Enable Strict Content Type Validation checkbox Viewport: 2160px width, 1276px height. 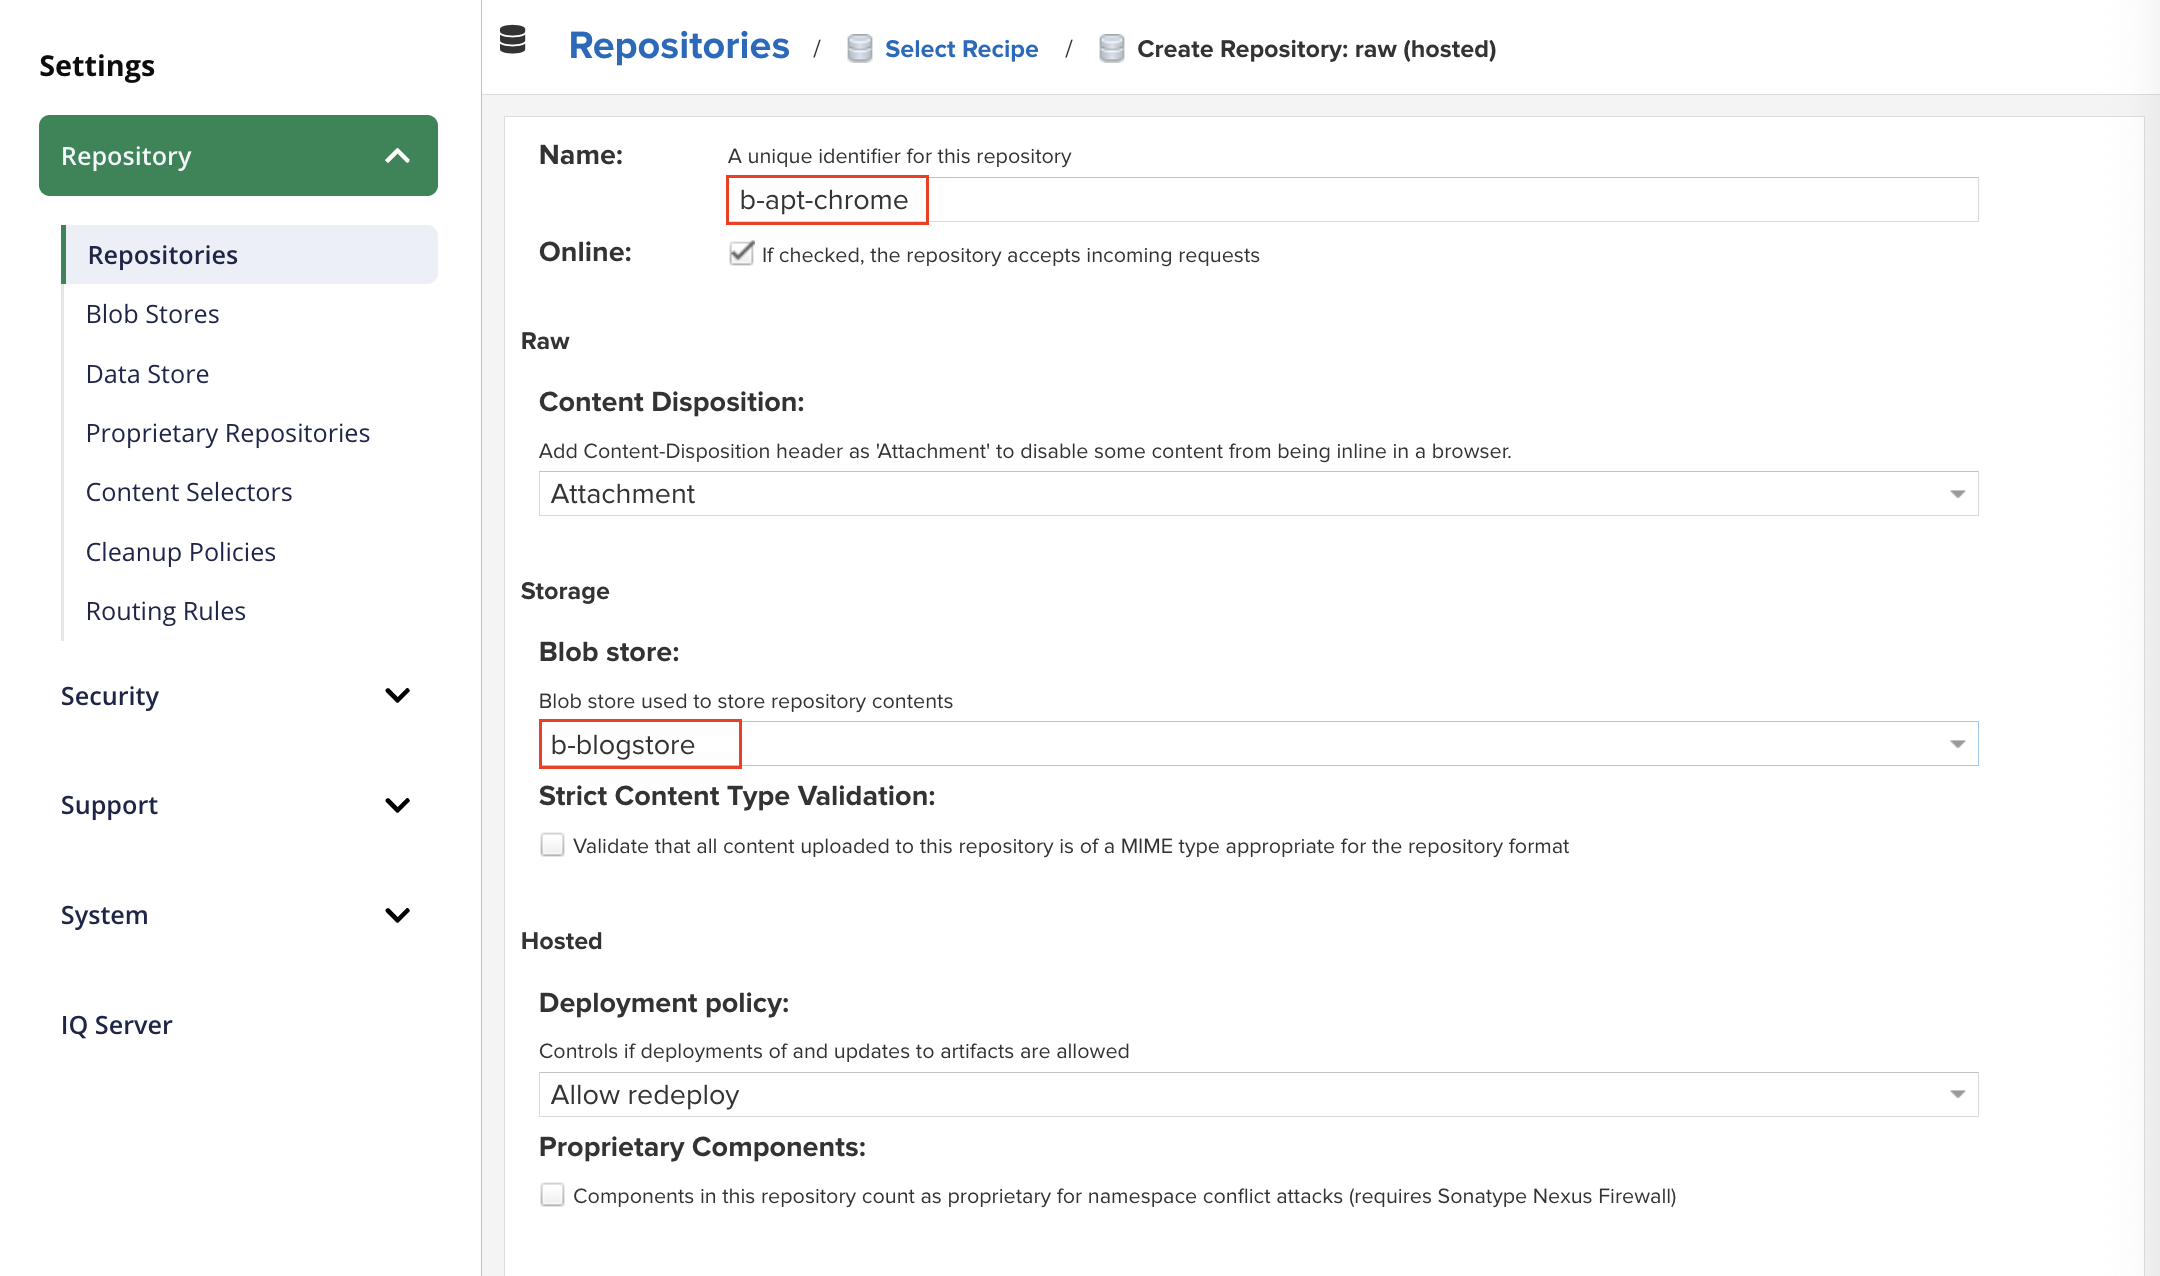[552, 845]
